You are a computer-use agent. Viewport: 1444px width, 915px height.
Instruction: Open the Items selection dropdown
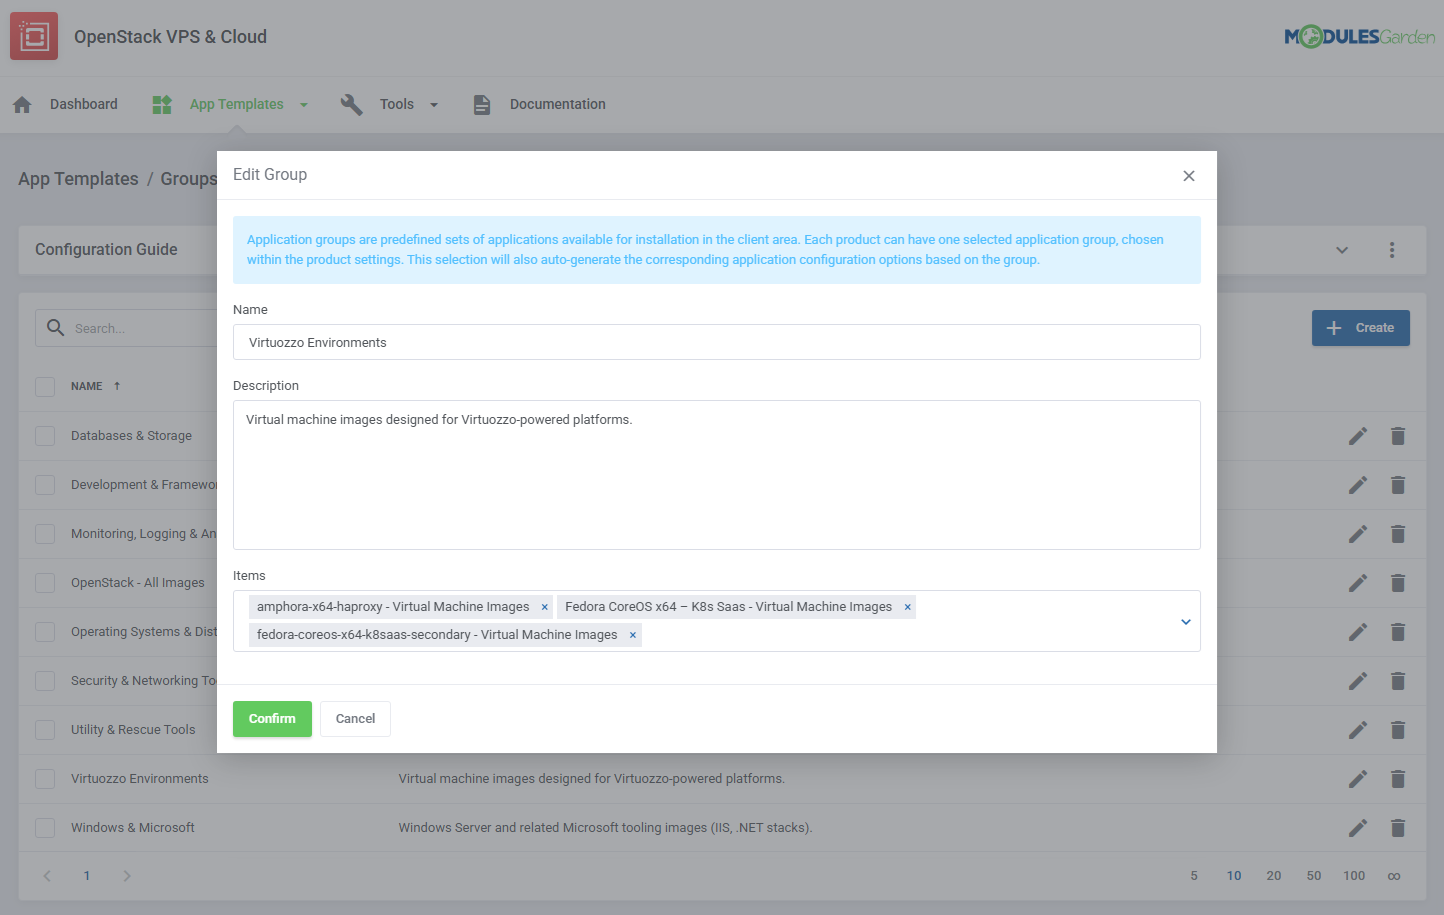coord(1186,621)
